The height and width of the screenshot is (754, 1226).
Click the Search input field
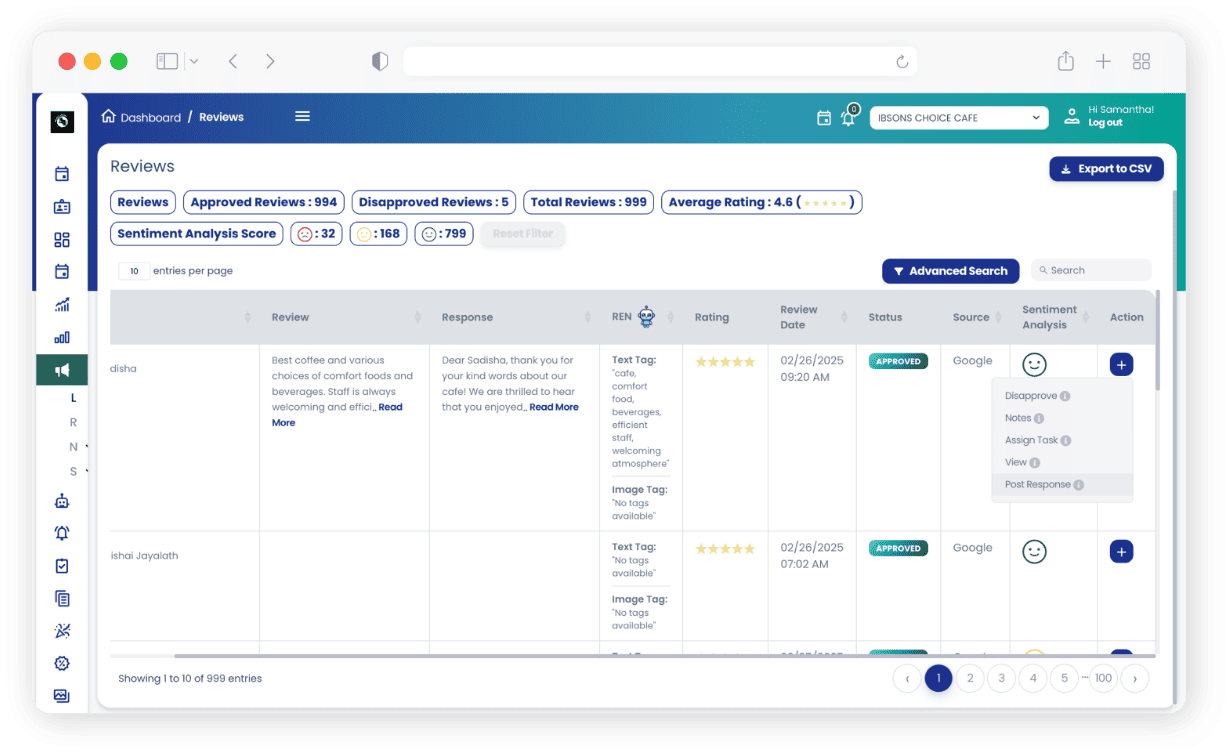point(1096,271)
